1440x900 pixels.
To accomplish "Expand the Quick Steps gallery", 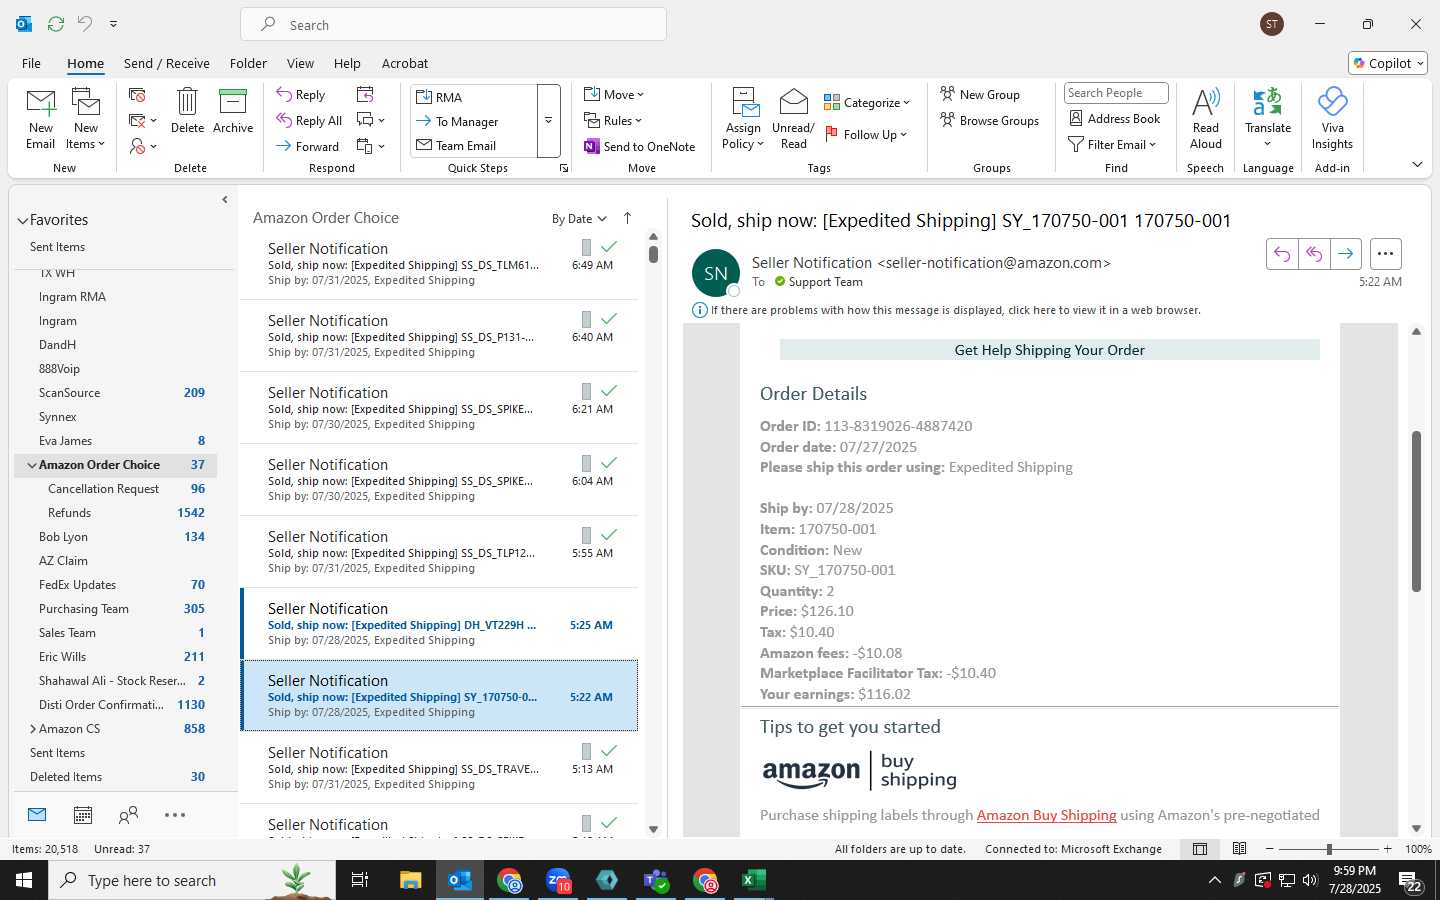I will 548,121.
